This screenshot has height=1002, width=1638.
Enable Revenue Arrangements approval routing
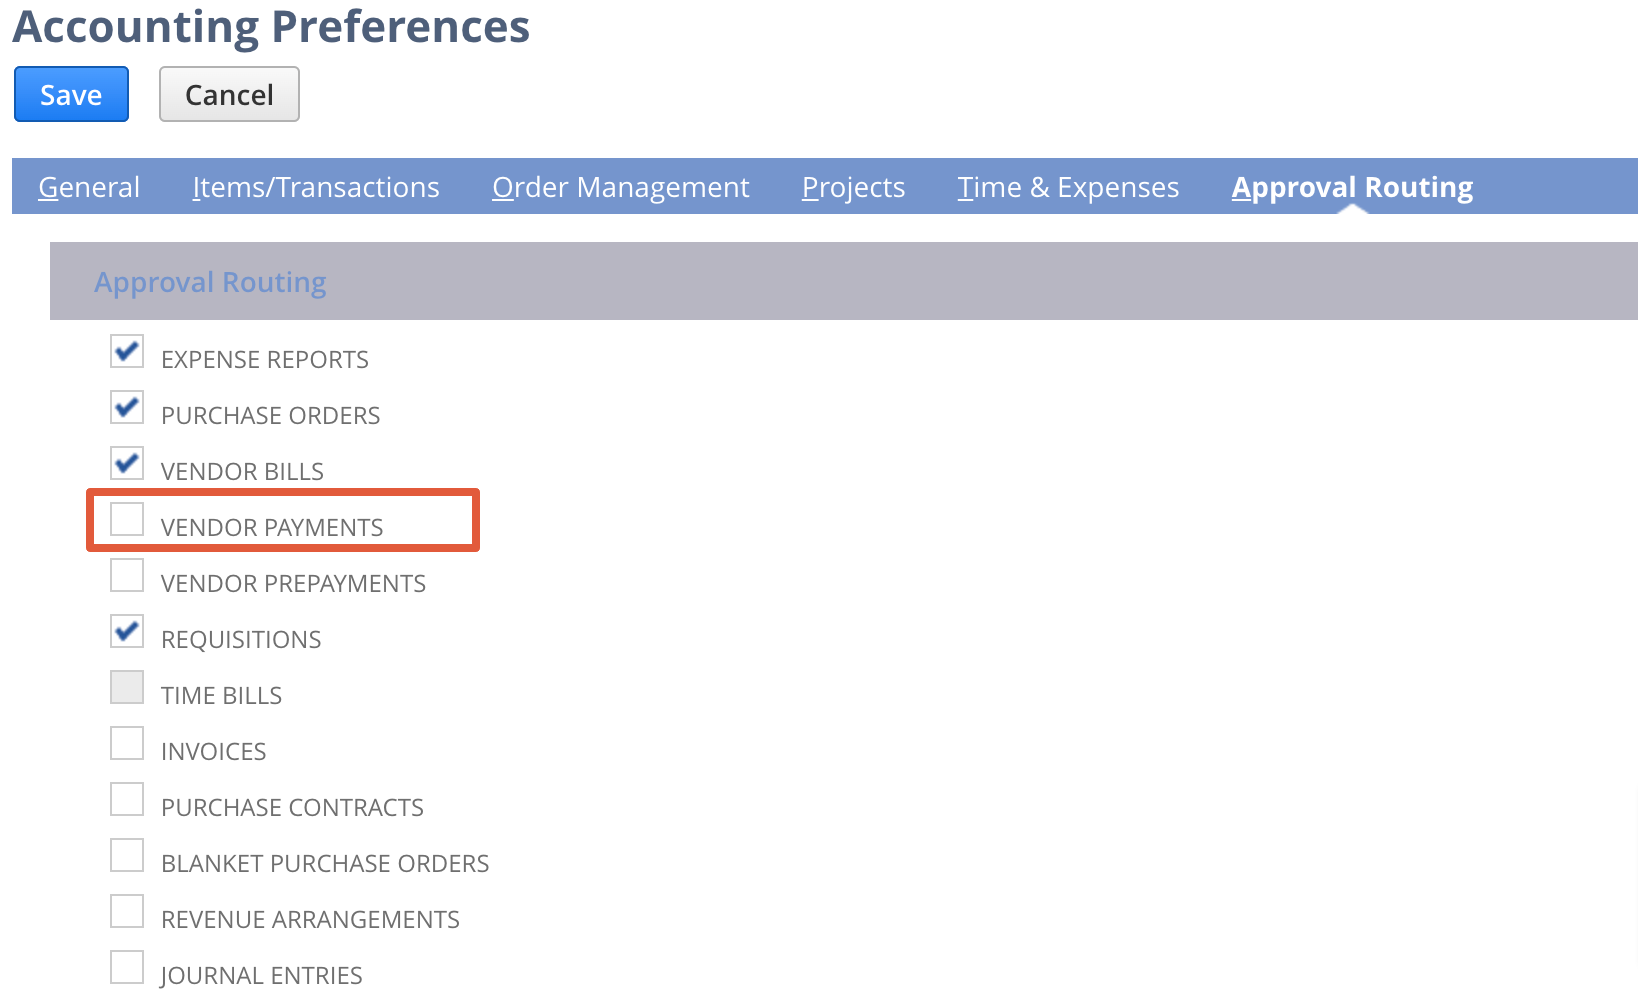127,911
